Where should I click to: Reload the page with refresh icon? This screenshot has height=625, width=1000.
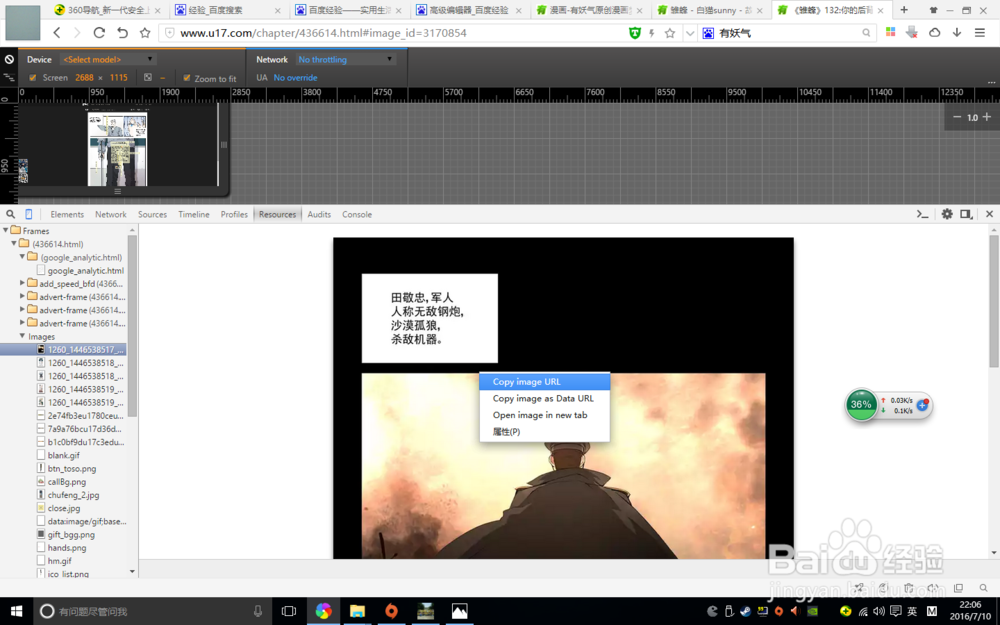tap(99, 33)
